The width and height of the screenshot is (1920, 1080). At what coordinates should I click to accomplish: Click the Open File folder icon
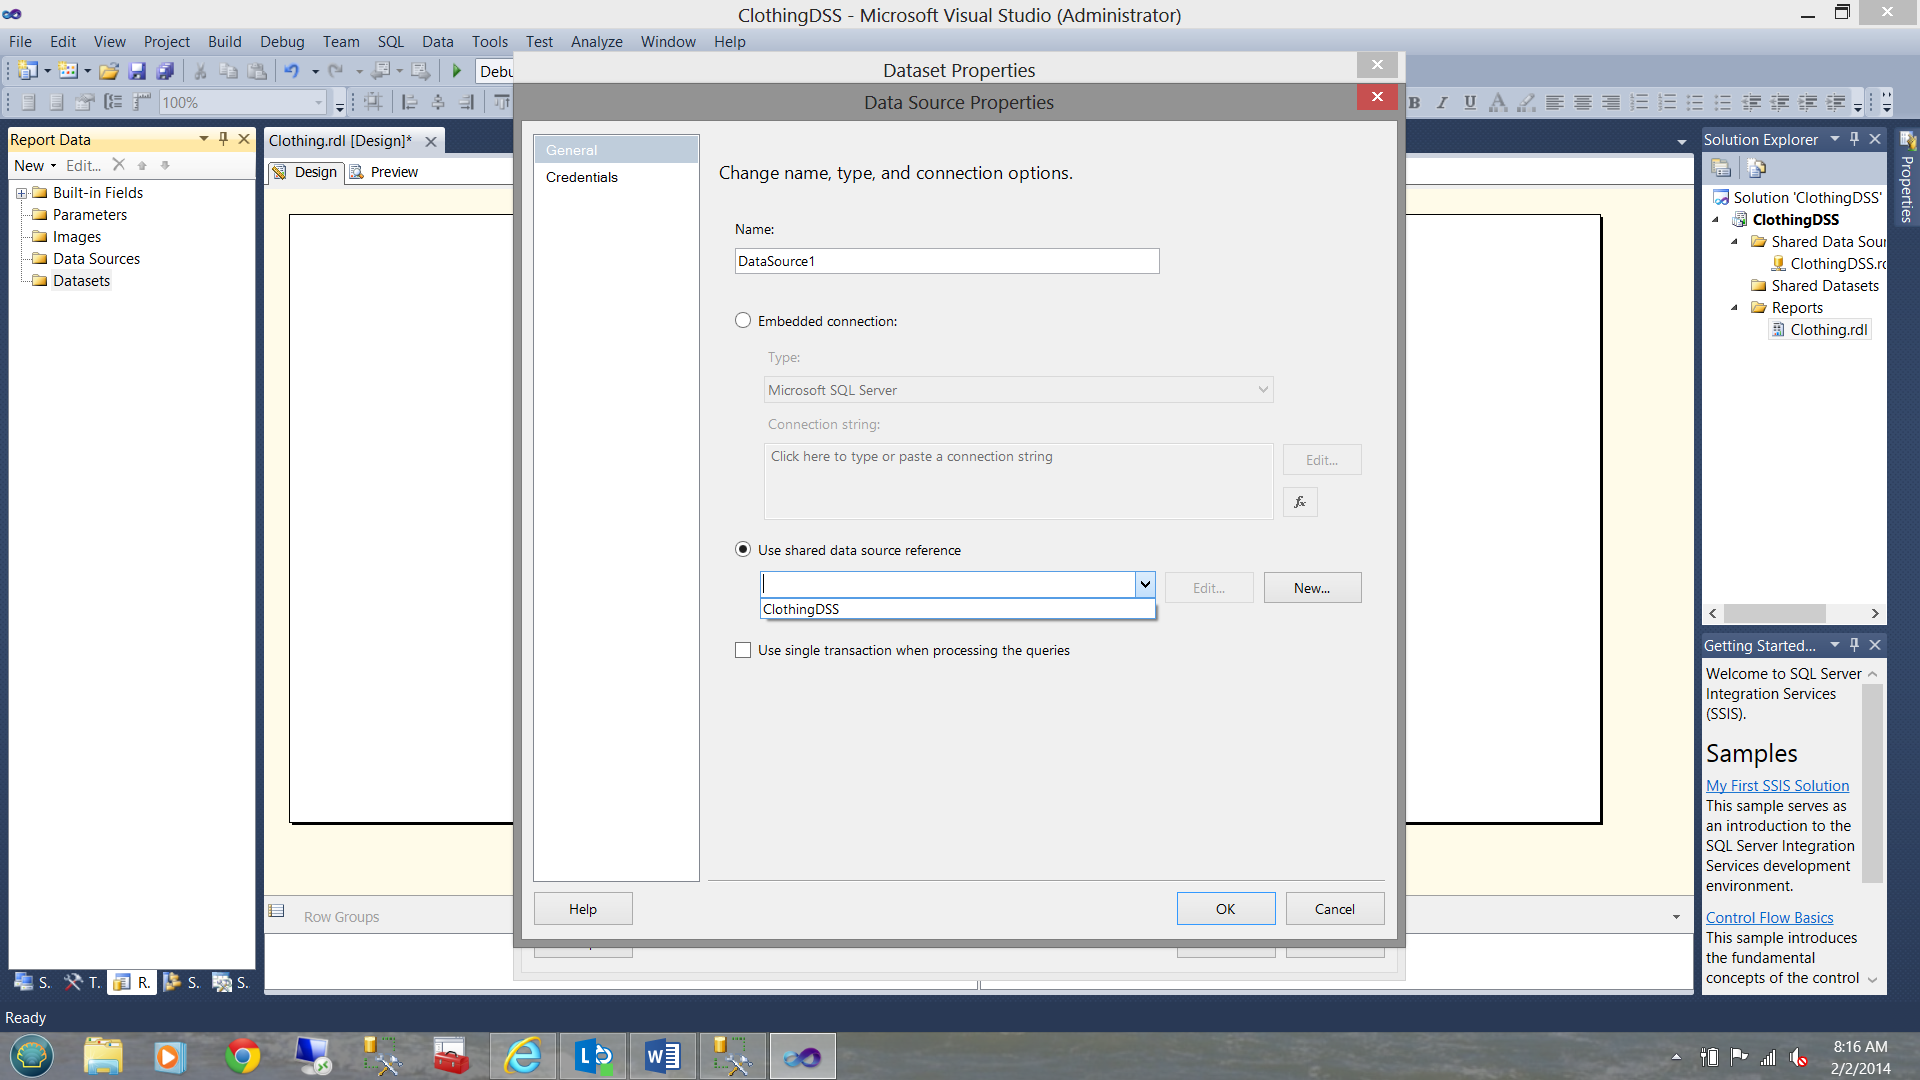coord(109,71)
